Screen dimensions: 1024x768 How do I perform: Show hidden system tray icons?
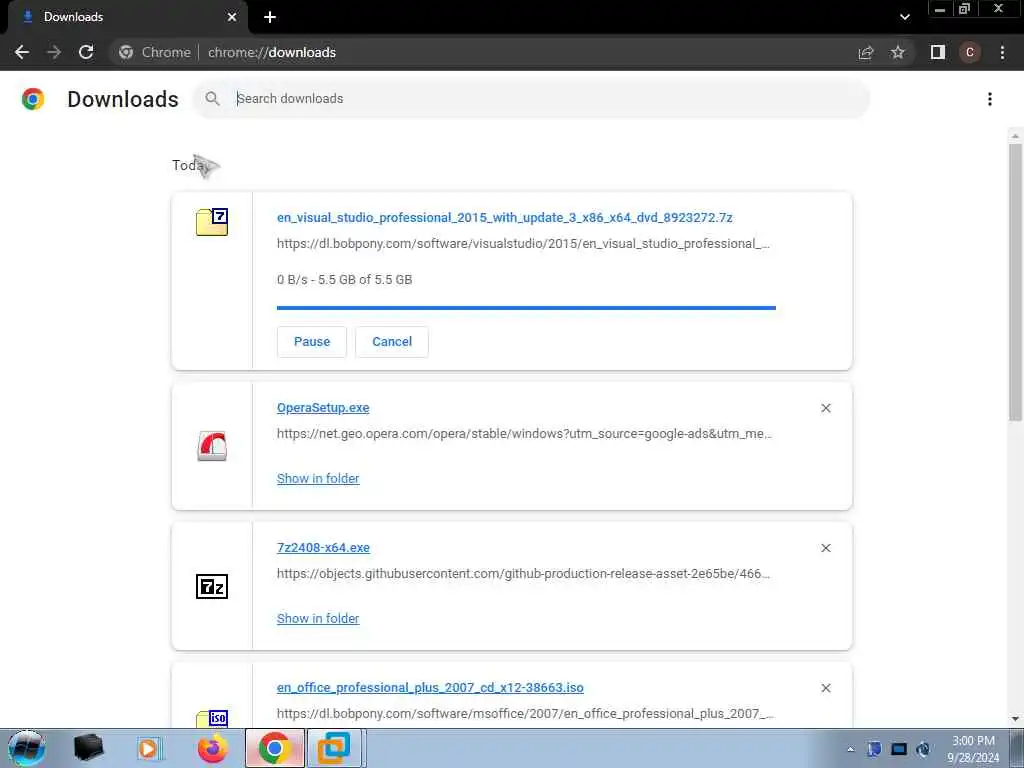tap(850, 749)
